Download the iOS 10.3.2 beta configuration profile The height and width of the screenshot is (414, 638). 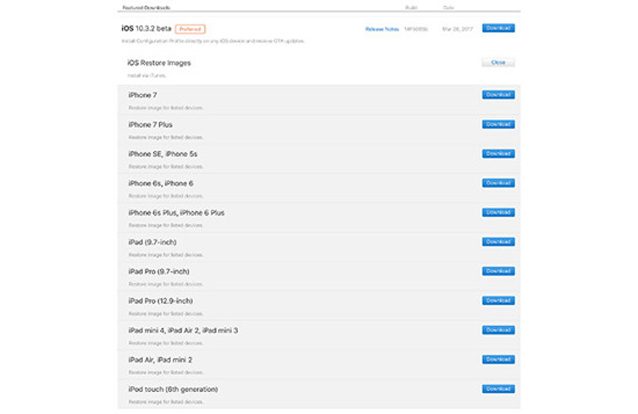[x=498, y=28]
